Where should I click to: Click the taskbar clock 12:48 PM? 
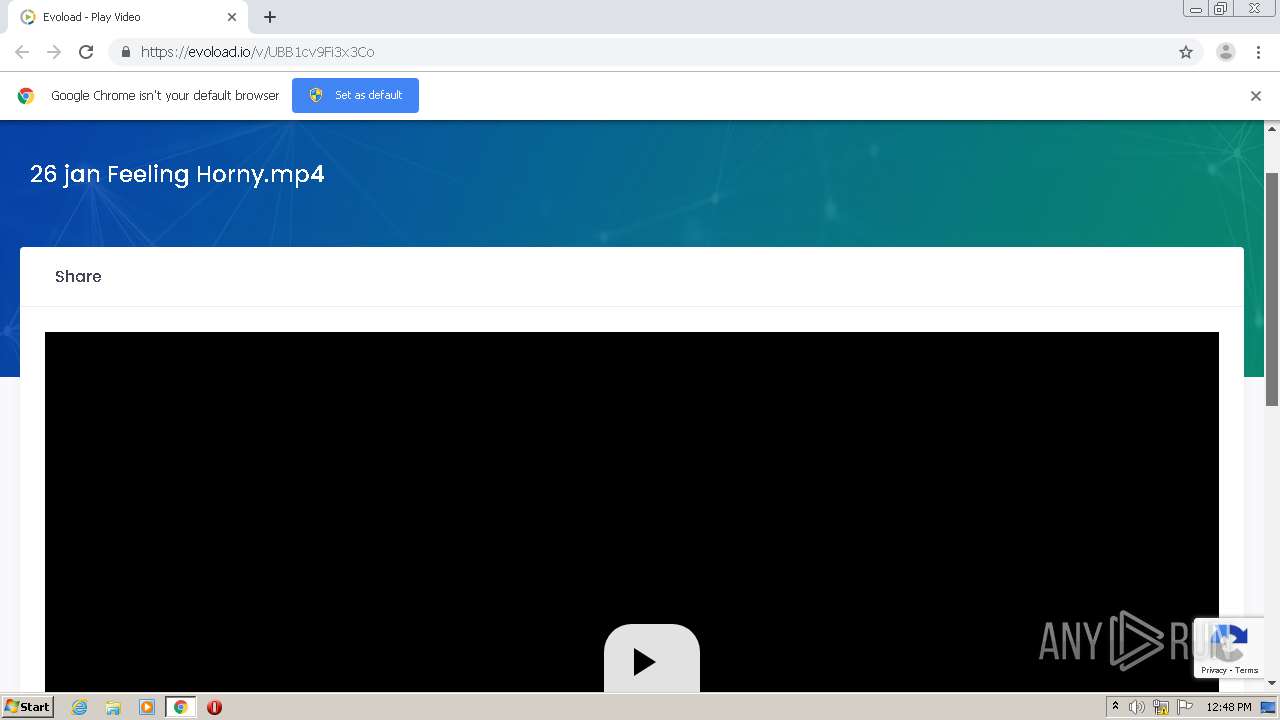pos(1229,707)
